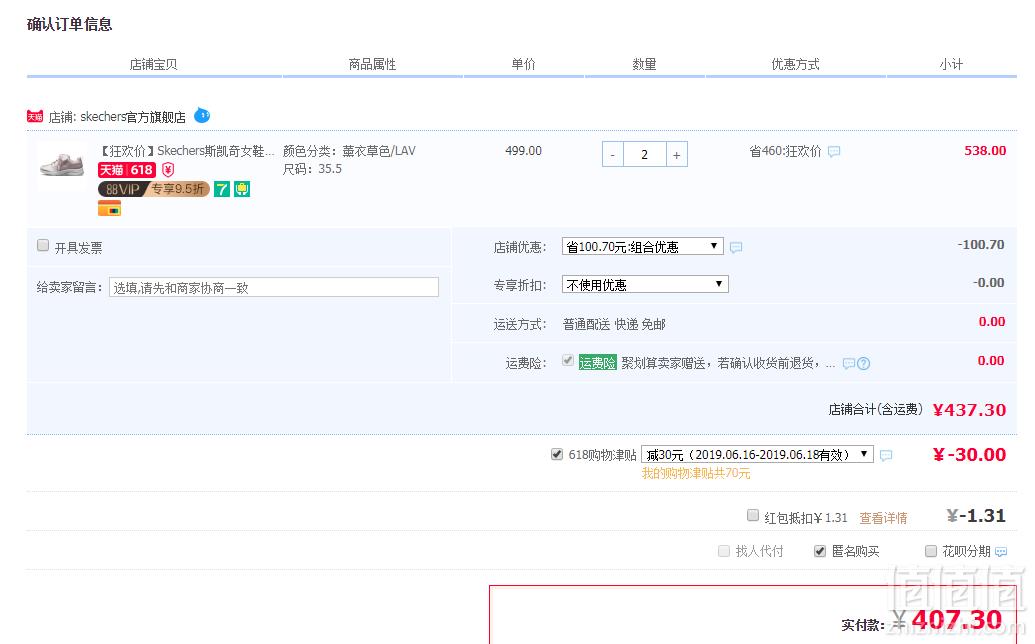The height and width of the screenshot is (644, 1035).
Task: Tick the 开具发票 invoice checkbox
Action: [x=43, y=245]
